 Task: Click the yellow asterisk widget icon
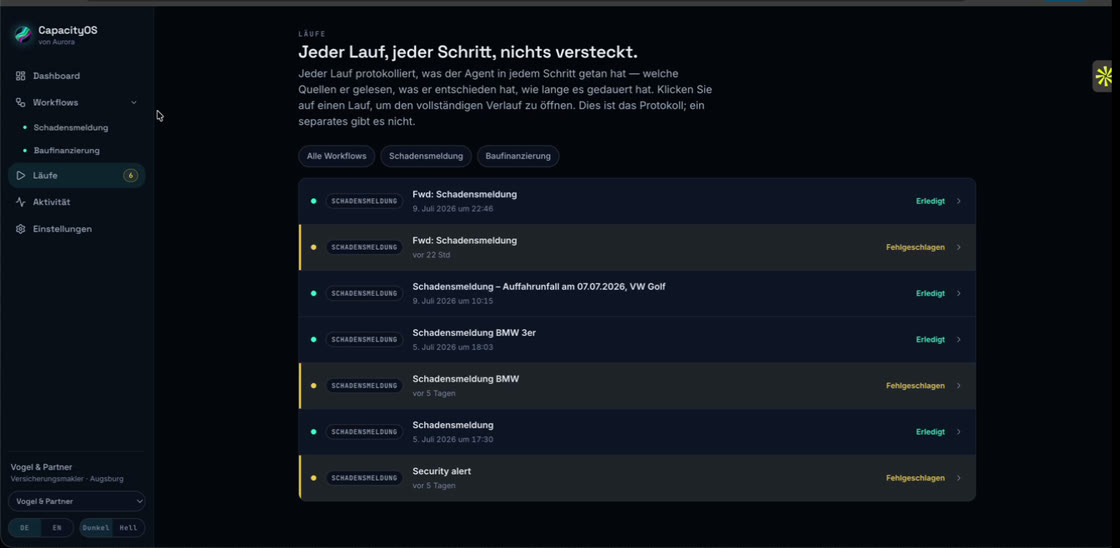click(1104, 76)
